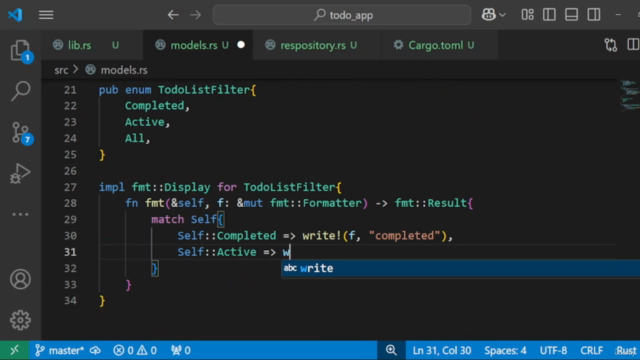Change line ending via CRLF
This screenshot has height=360, width=640.
pos(591,350)
